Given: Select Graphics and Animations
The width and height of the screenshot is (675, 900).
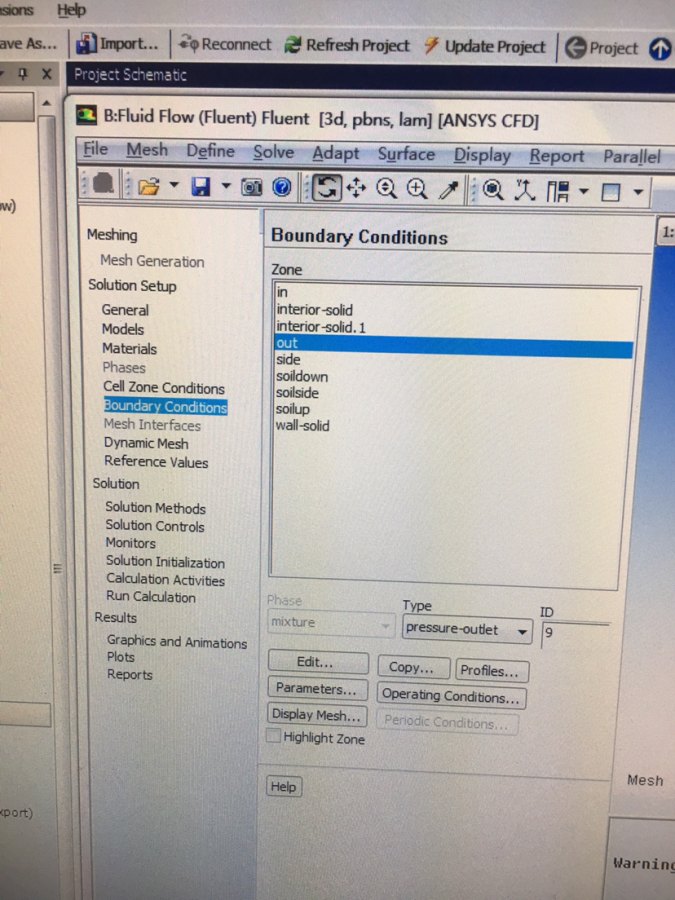Looking at the screenshot, I should pos(177,642).
